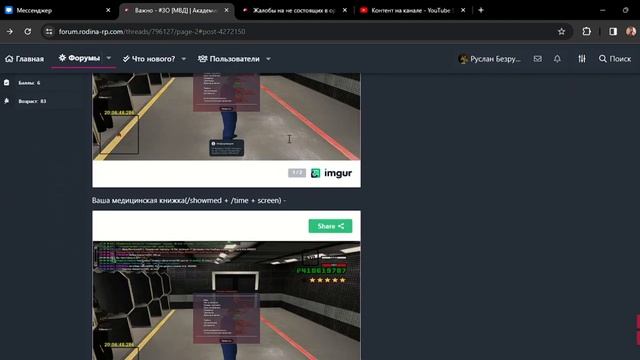The image size is (640, 360).
Task: Open the Форумы navigation item
Action: point(79,58)
